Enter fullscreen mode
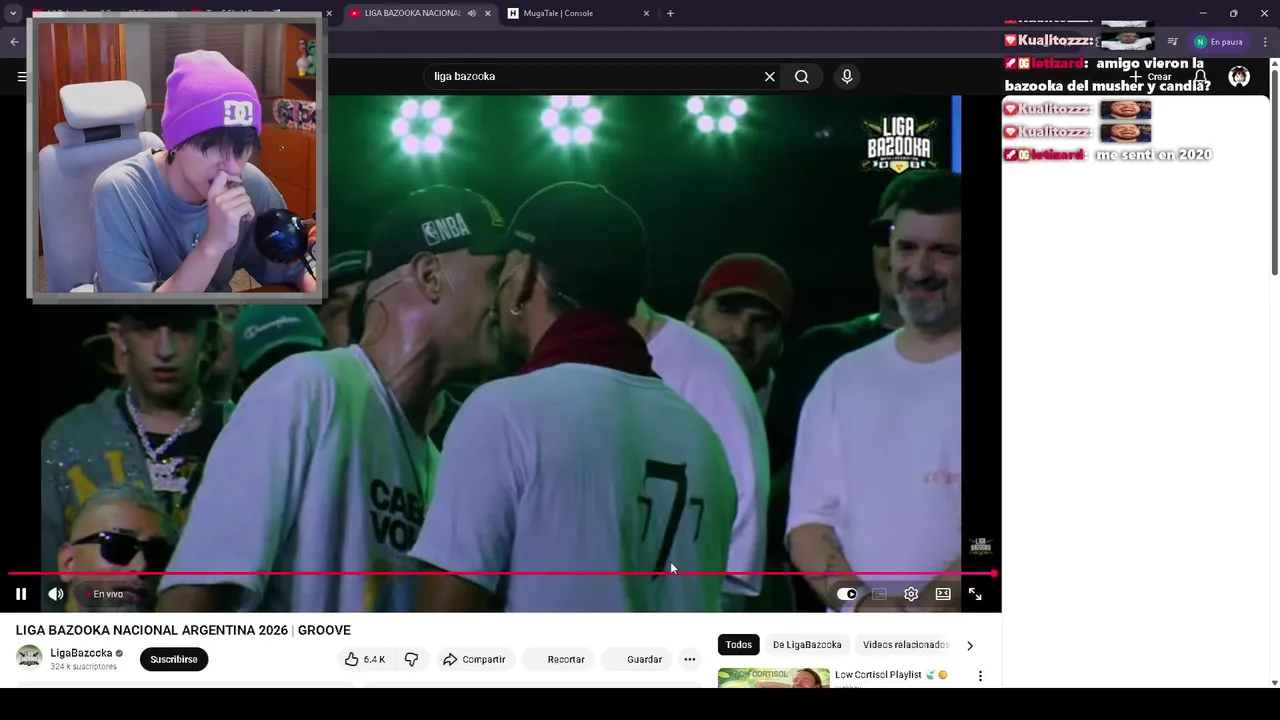The image size is (1280, 720). point(975,594)
